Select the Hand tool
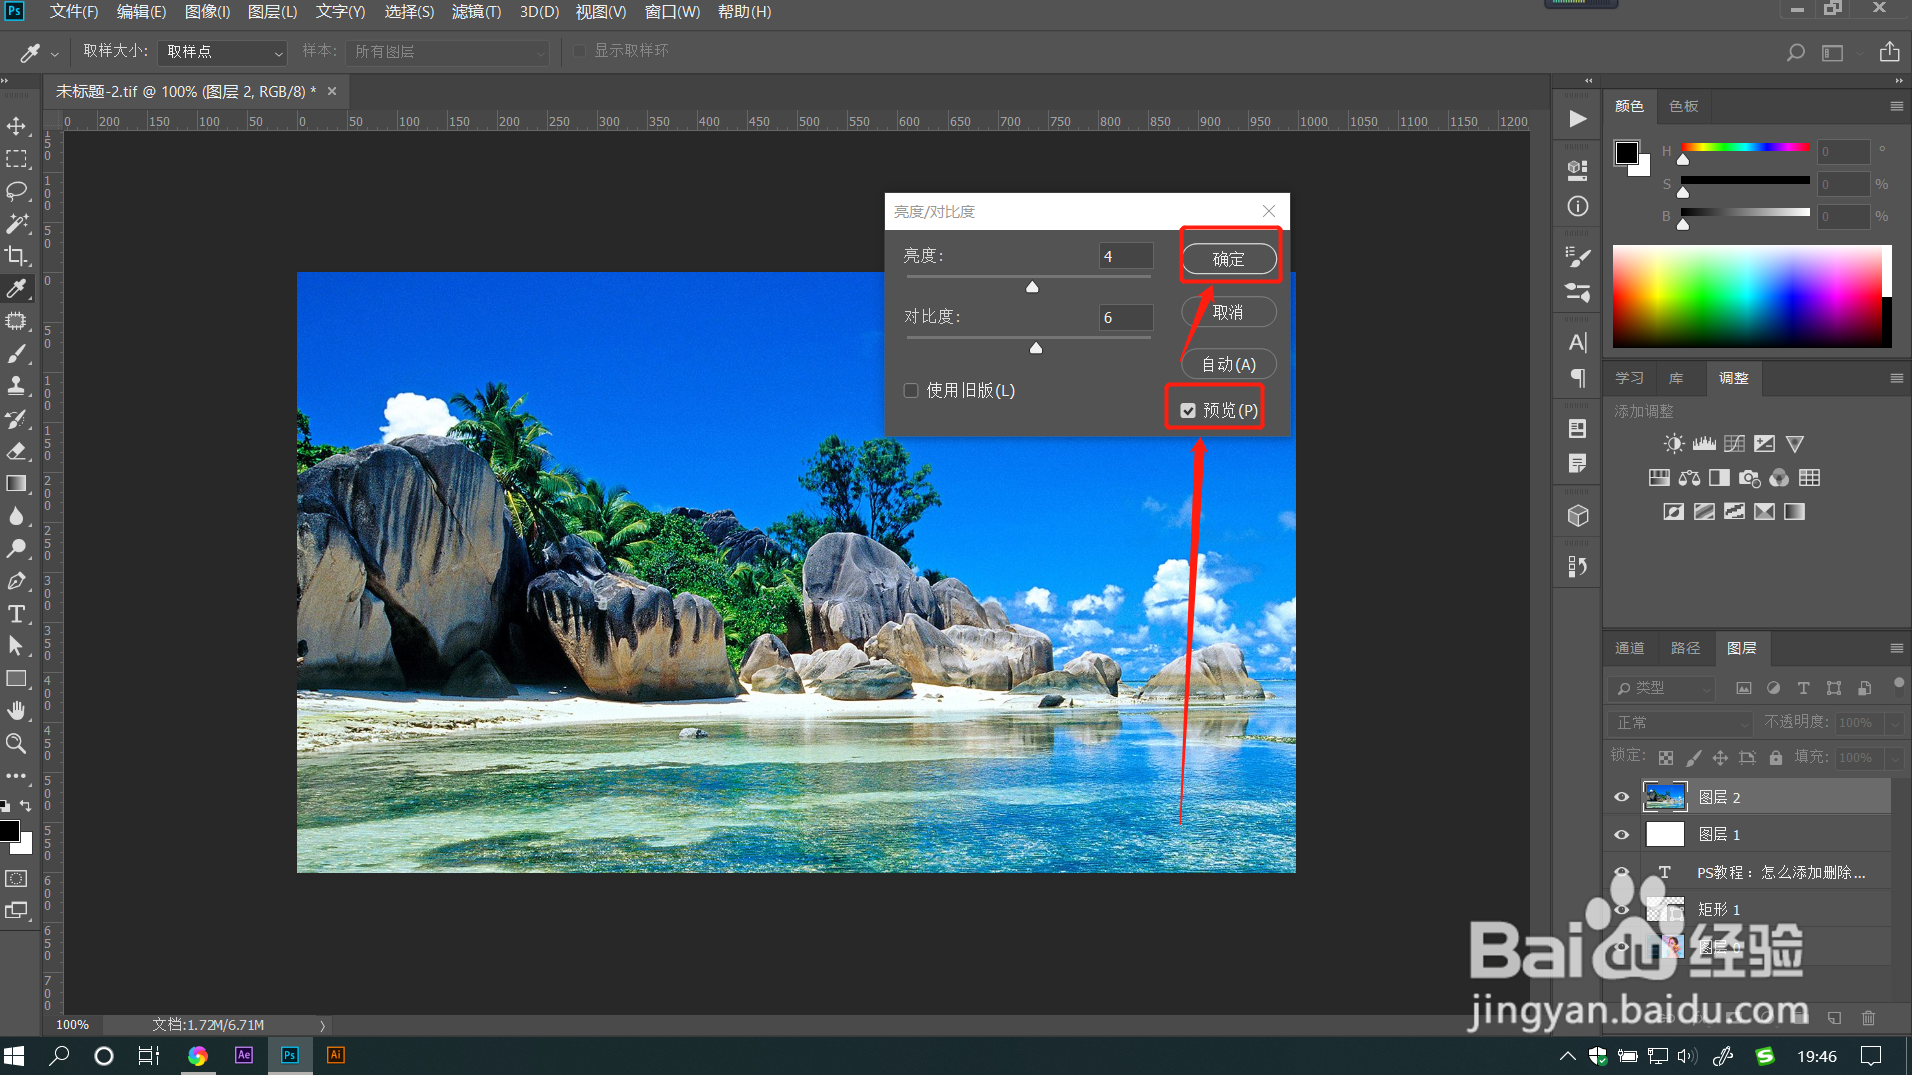The image size is (1912, 1075). 17,710
